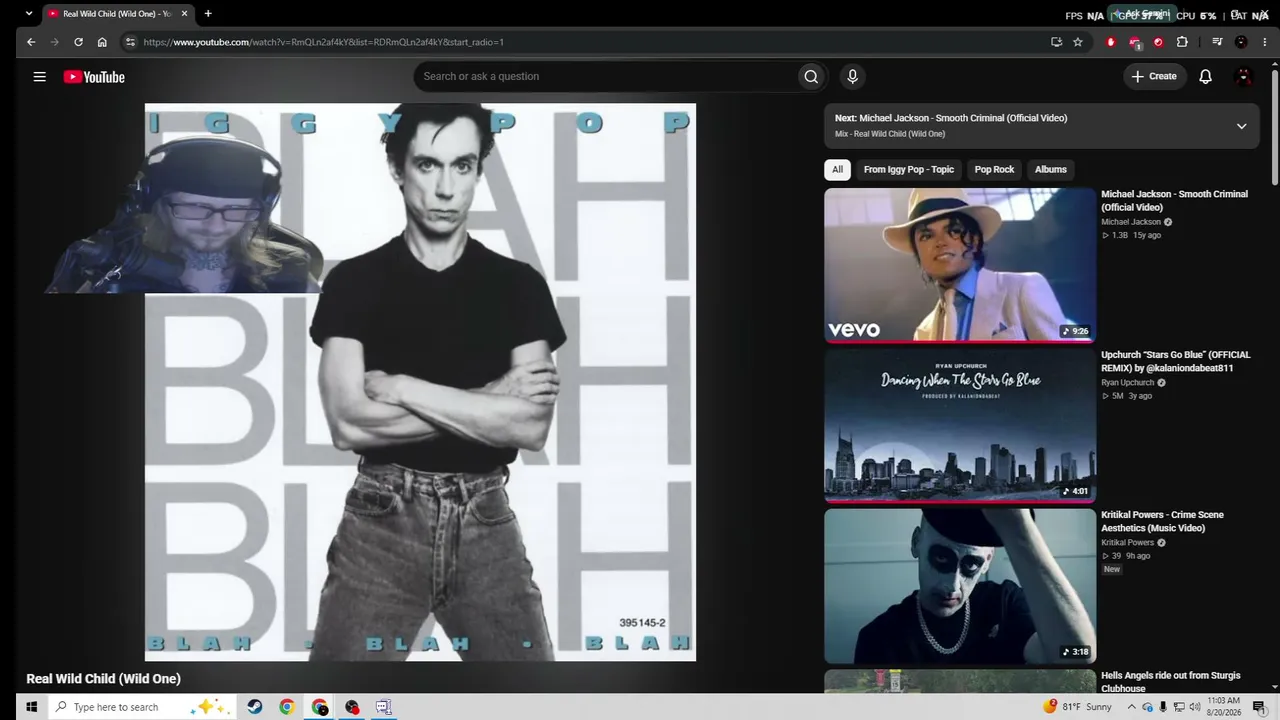Visit the Michael Jackson channel link
This screenshot has width=1280, height=720.
point(1131,222)
